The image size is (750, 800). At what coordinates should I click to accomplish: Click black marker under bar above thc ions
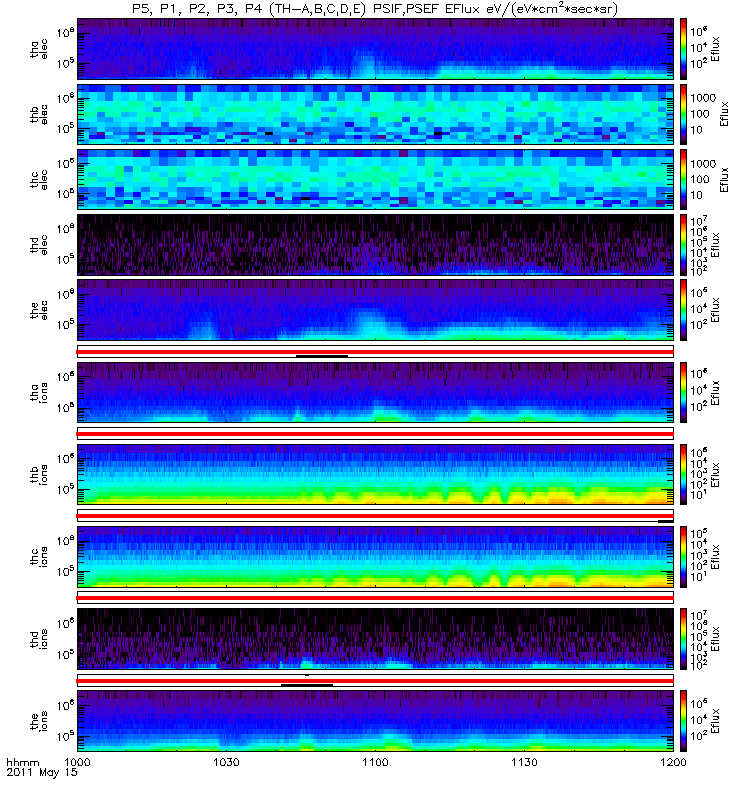[666, 521]
